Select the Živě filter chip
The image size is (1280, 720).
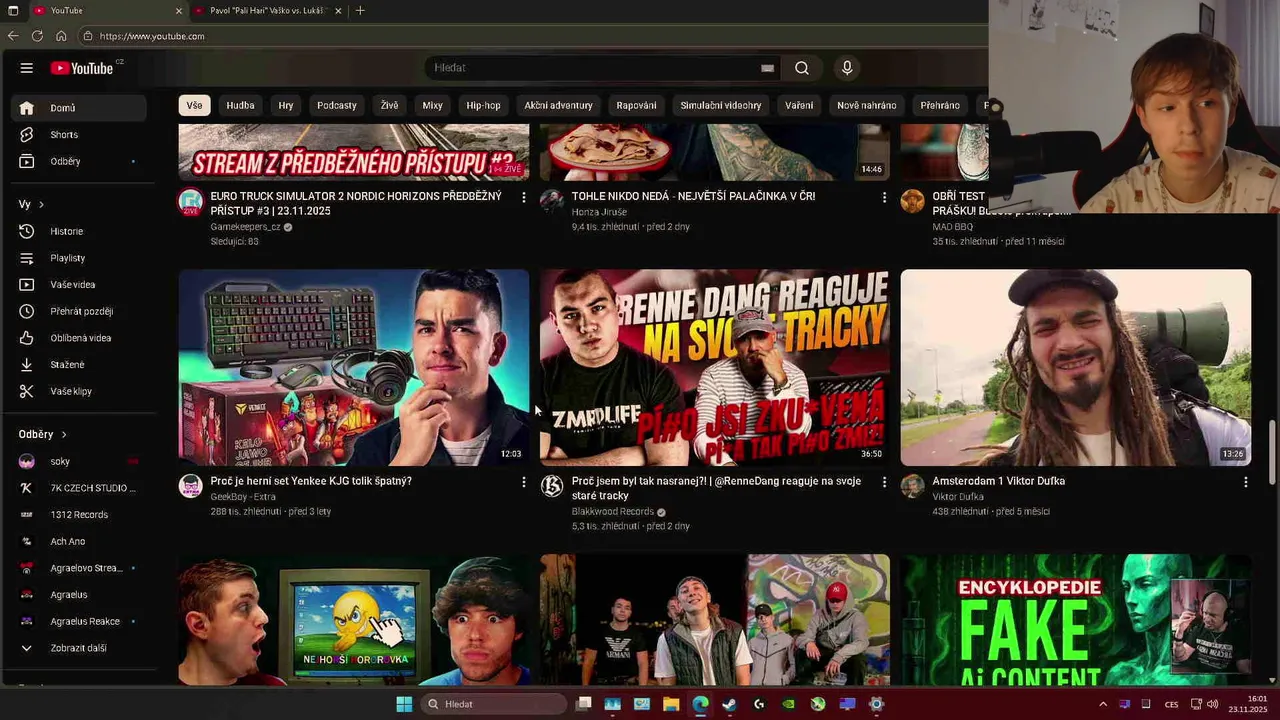(389, 105)
